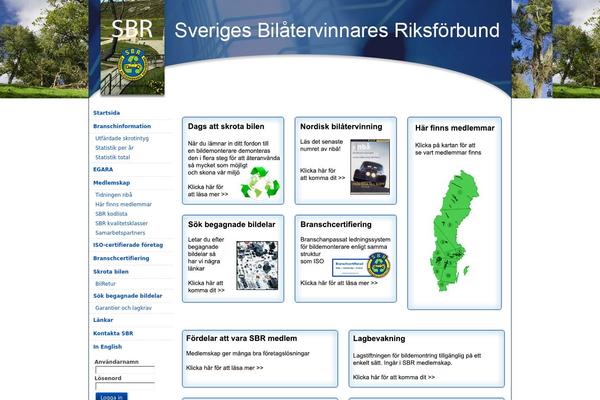Open Utfärdade skrotintyg sublink
This screenshot has height=400, width=600.
coord(122,138)
